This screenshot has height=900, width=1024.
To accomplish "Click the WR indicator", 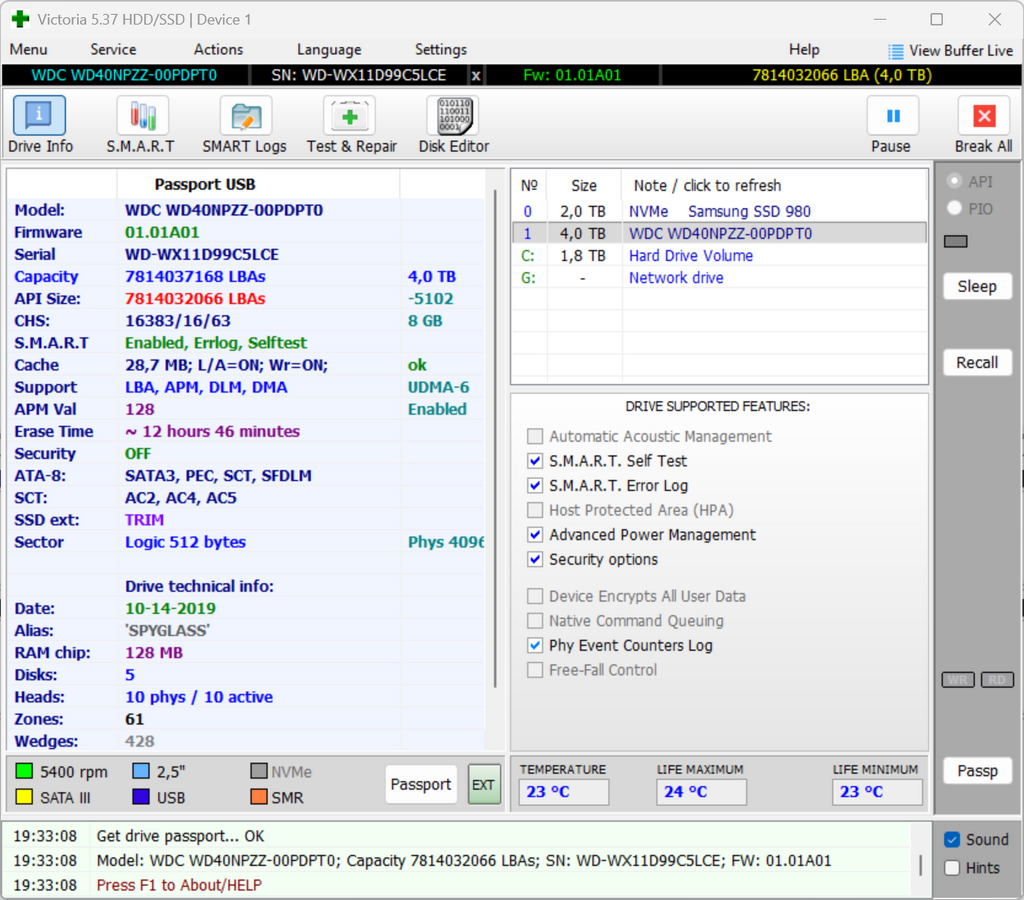I will [x=957, y=680].
